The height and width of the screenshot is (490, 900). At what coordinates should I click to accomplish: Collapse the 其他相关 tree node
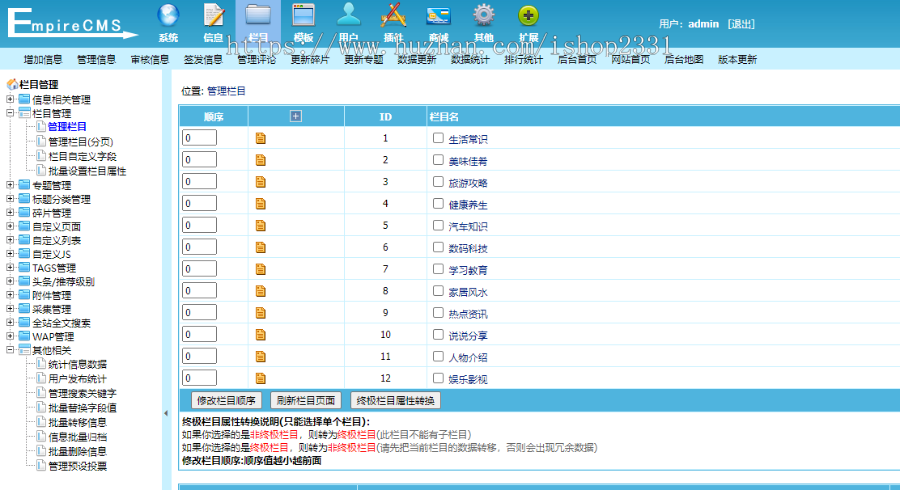10,349
